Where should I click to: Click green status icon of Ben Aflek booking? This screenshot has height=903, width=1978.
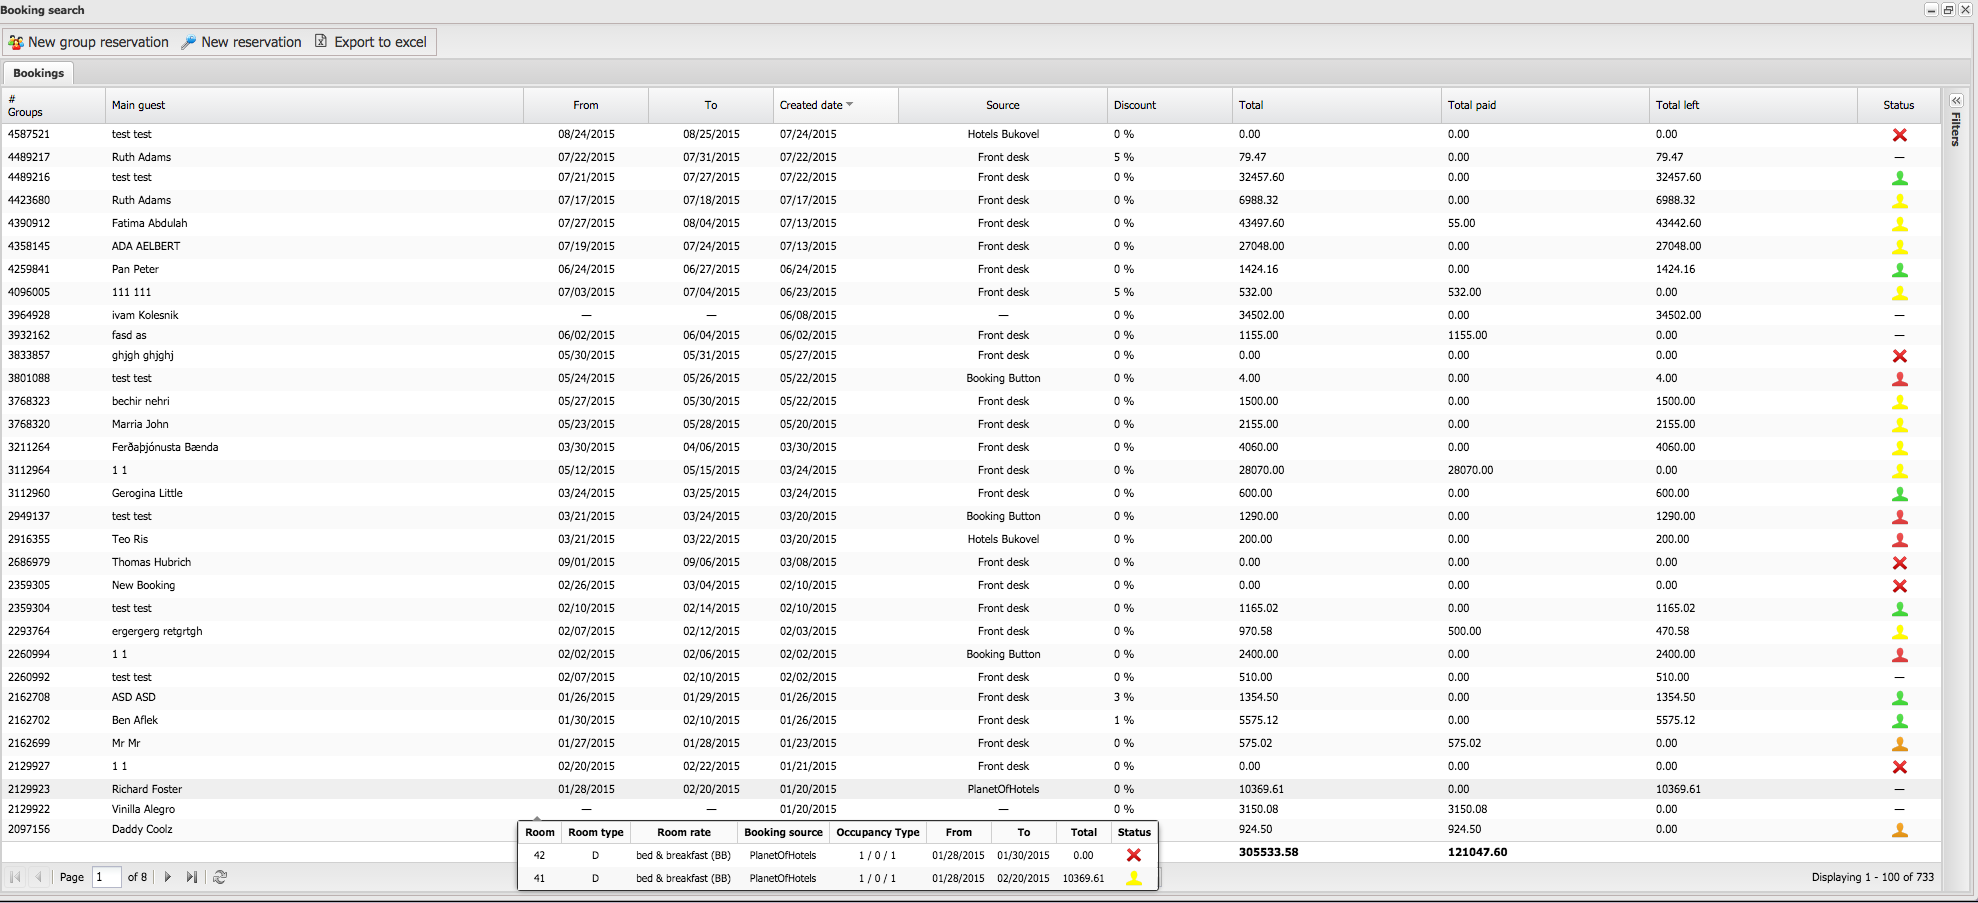(1900, 721)
